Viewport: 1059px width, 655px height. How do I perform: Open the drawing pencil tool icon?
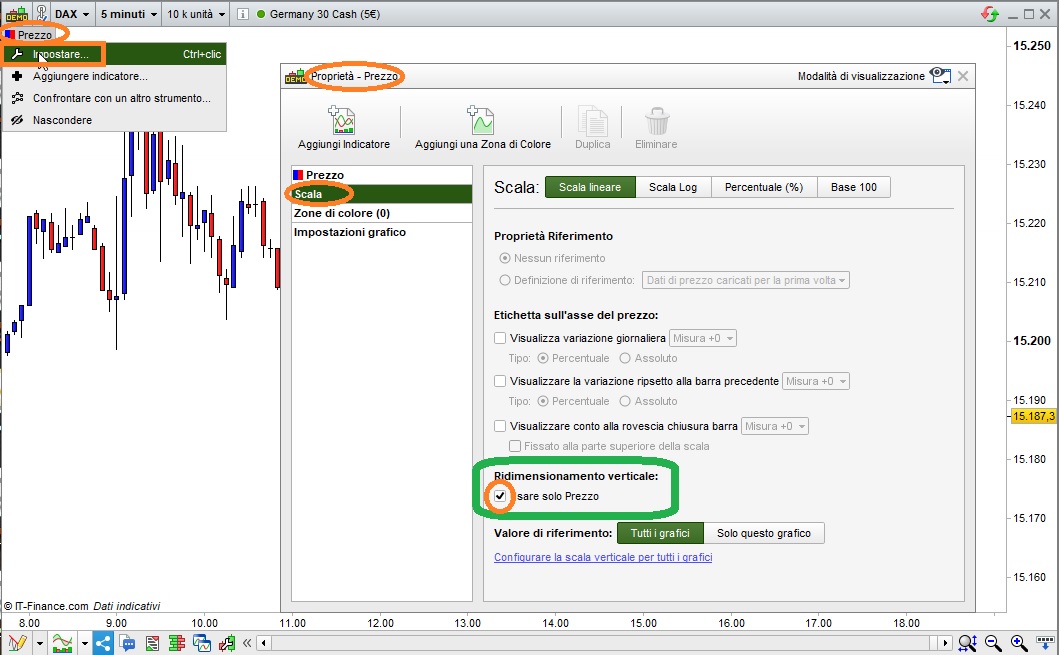point(17,643)
